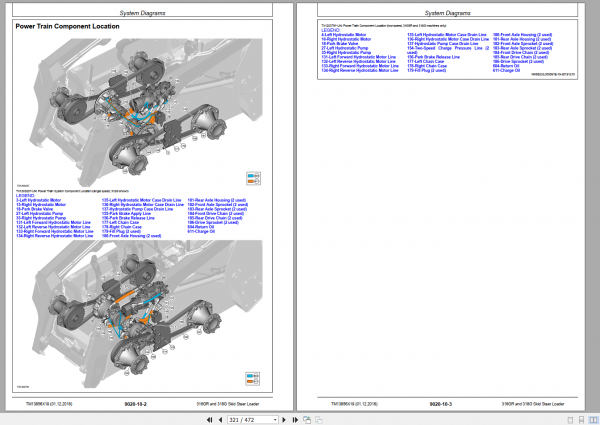Click 18-Park Brake Valve on page 9020-10-3

click(x=340, y=44)
